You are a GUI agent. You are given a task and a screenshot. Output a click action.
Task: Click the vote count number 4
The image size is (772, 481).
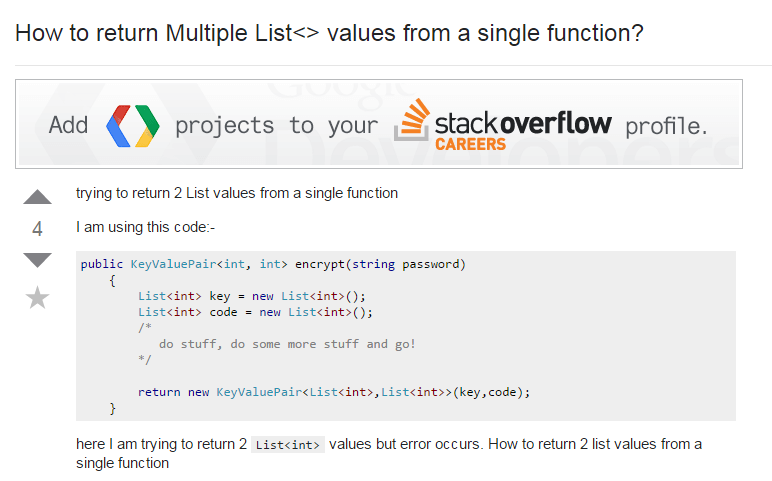37,229
